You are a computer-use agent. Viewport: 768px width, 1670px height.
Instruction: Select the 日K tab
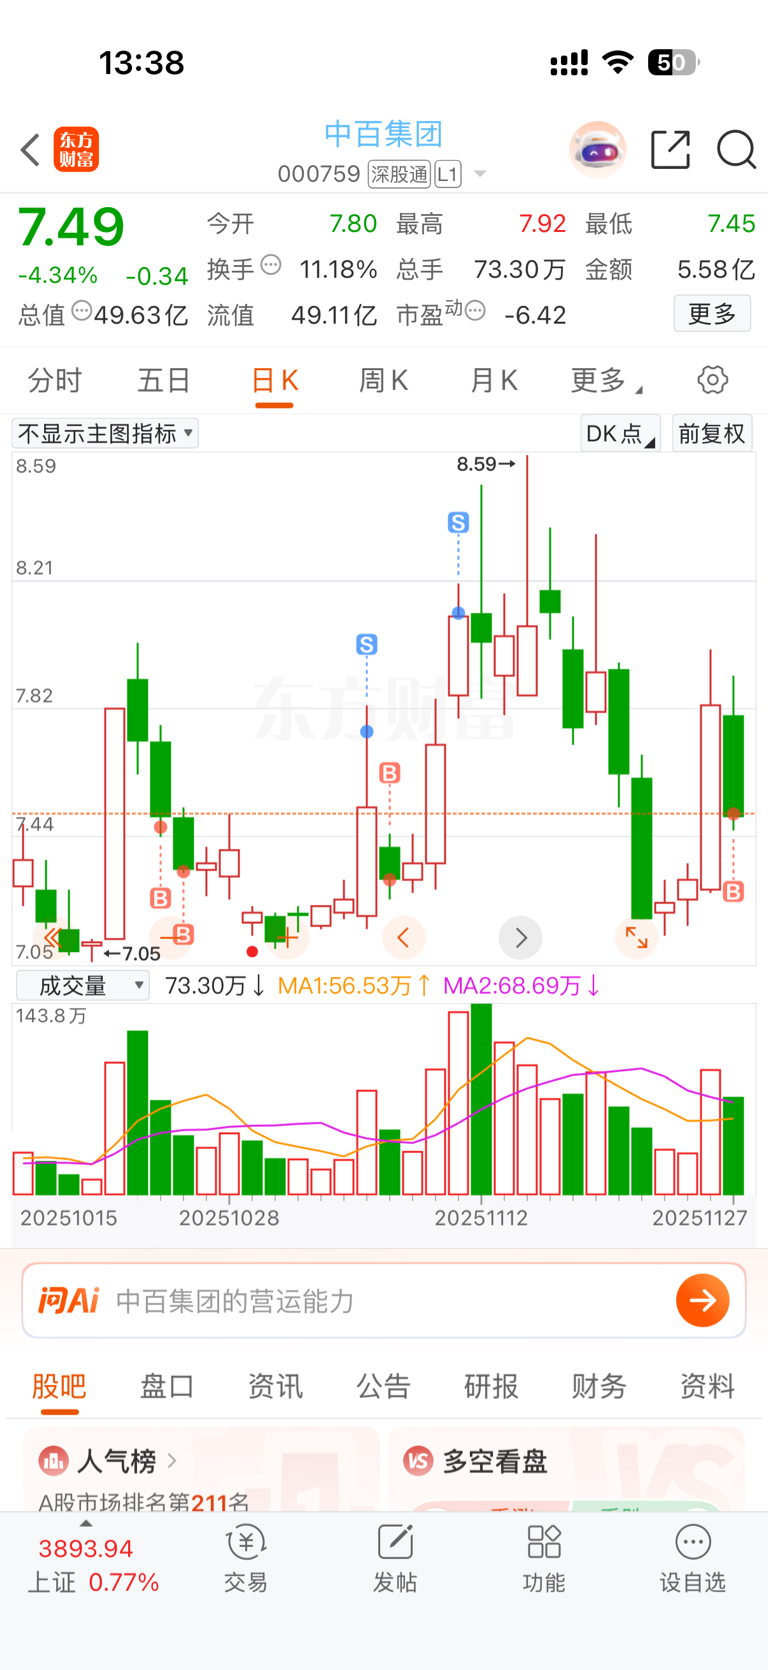[x=274, y=380]
